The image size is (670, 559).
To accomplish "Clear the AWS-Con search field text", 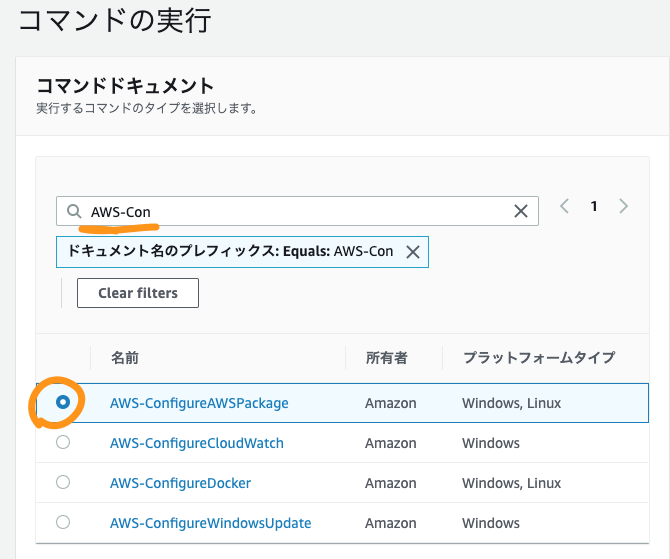I will (520, 211).
